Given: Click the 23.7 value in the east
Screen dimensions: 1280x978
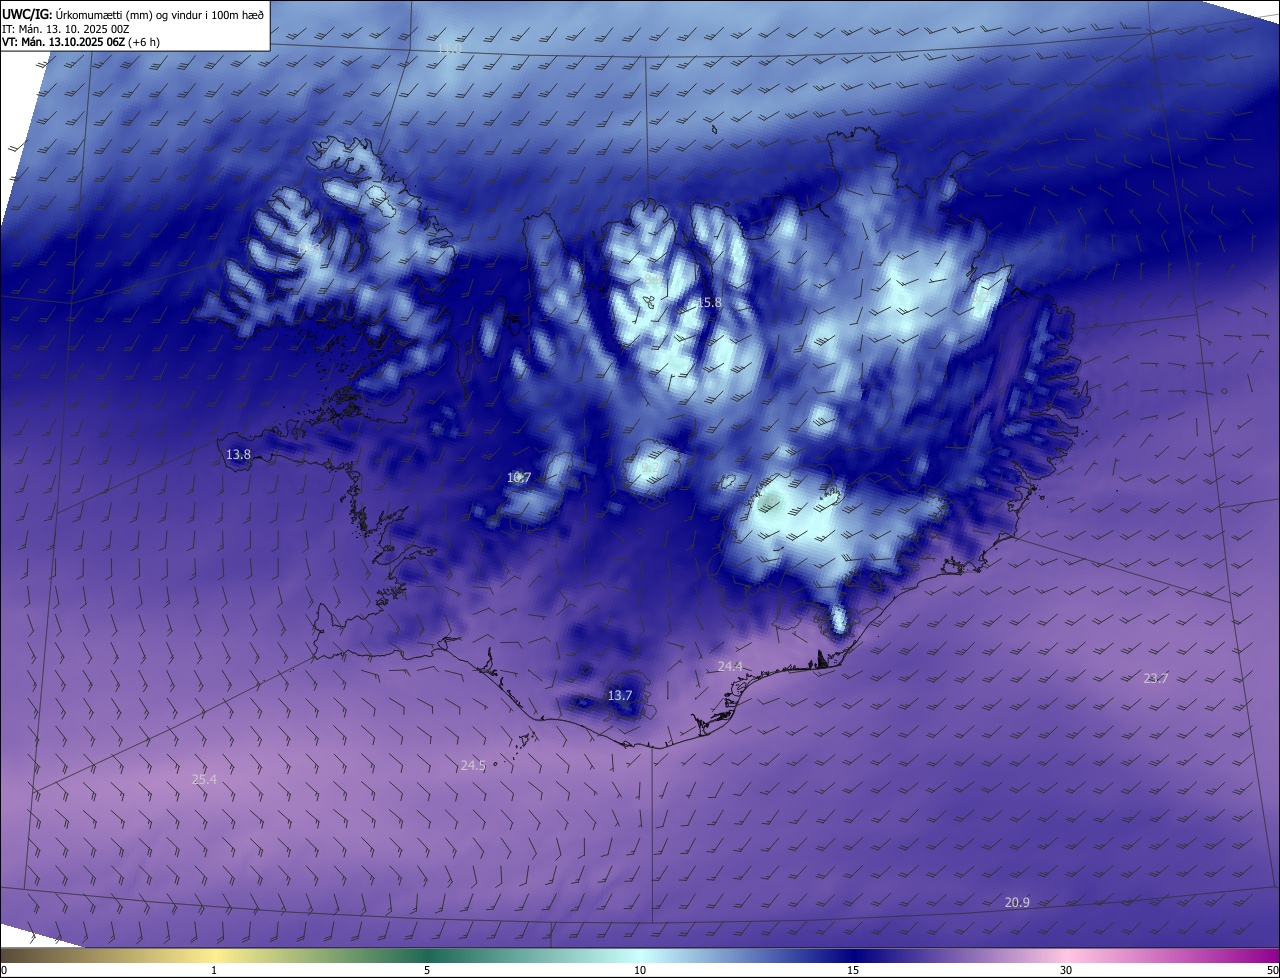Looking at the screenshot, I should pyautogui.click(x=1155, y=678).
